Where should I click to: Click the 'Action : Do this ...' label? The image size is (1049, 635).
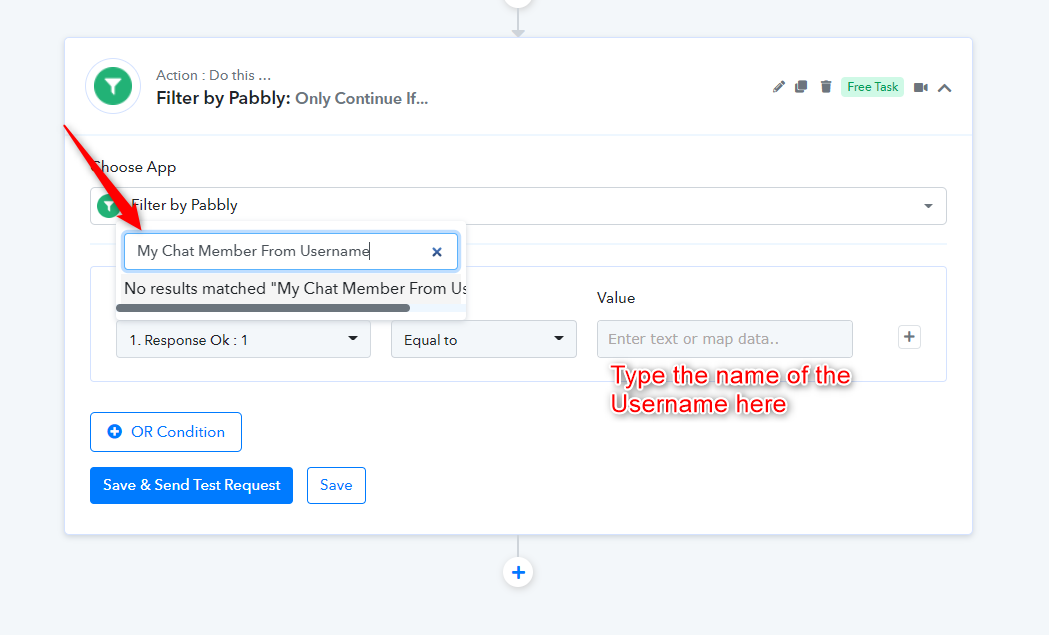point(213,75)
